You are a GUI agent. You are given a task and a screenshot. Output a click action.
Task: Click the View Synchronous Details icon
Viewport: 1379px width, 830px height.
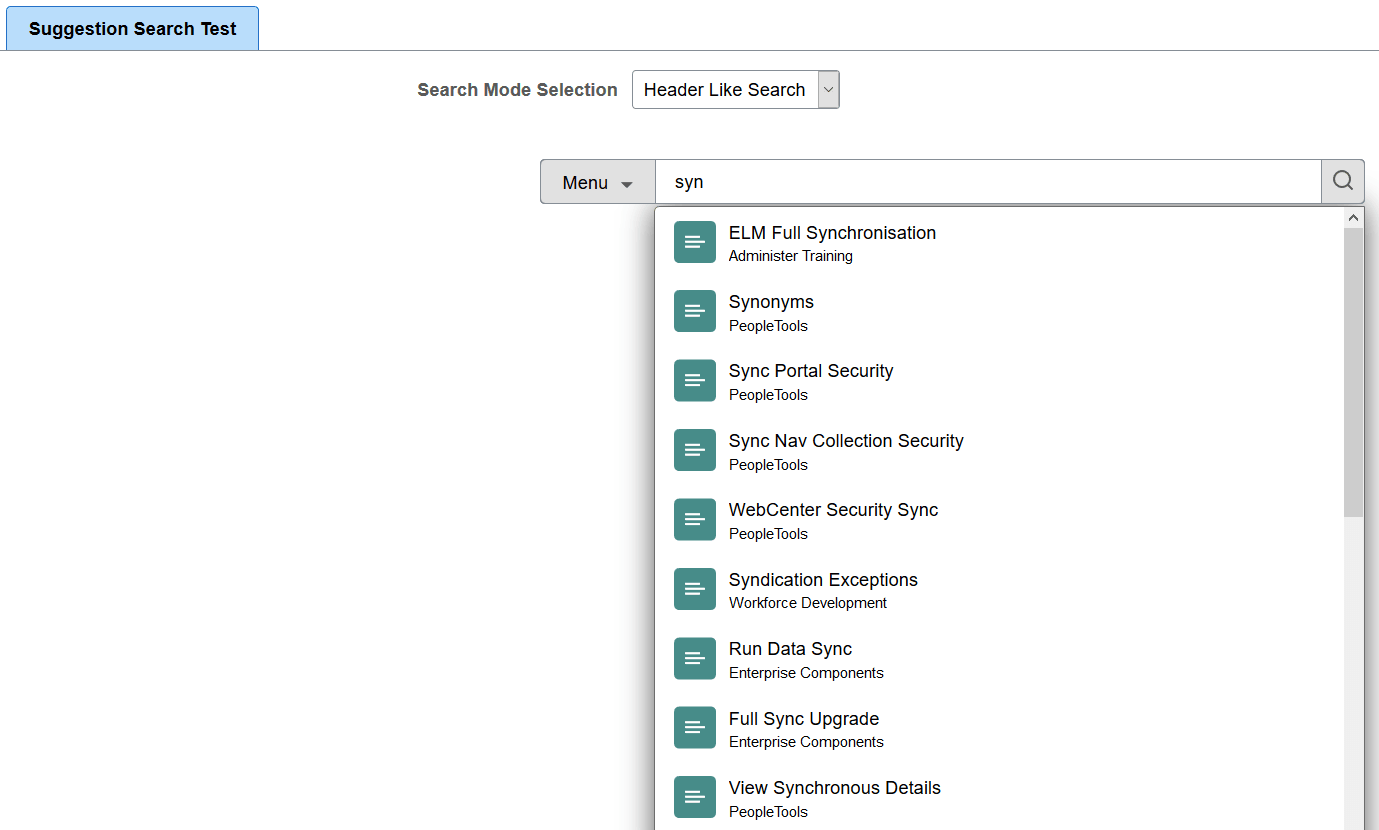(x=695, y=797)
